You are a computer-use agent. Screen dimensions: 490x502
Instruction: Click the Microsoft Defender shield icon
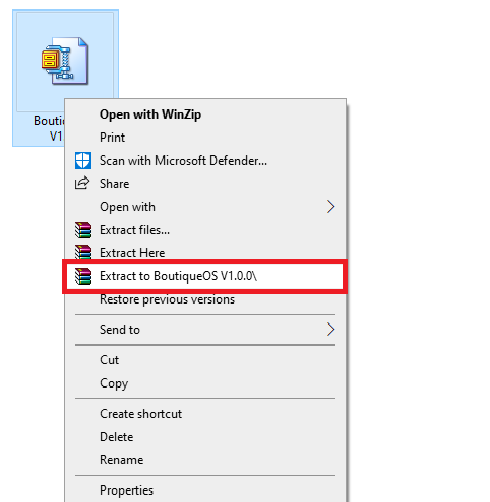(82, 161)
